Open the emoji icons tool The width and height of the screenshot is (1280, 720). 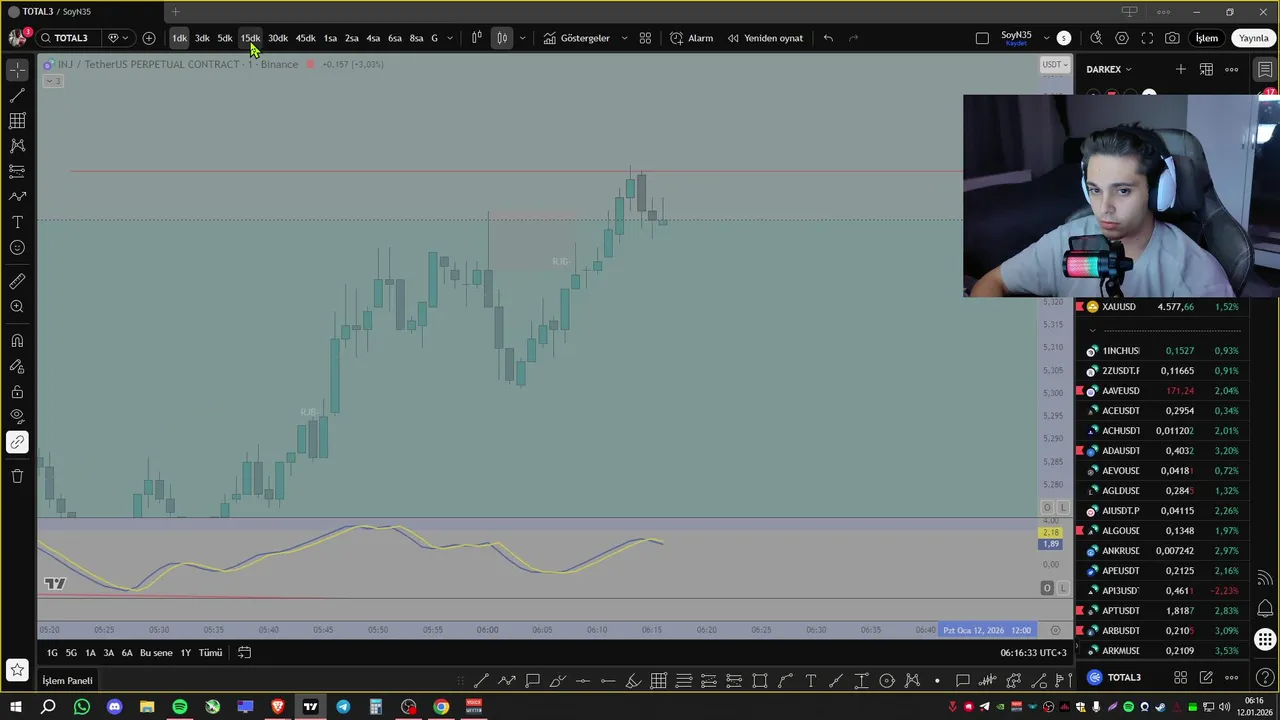[17, 247]
